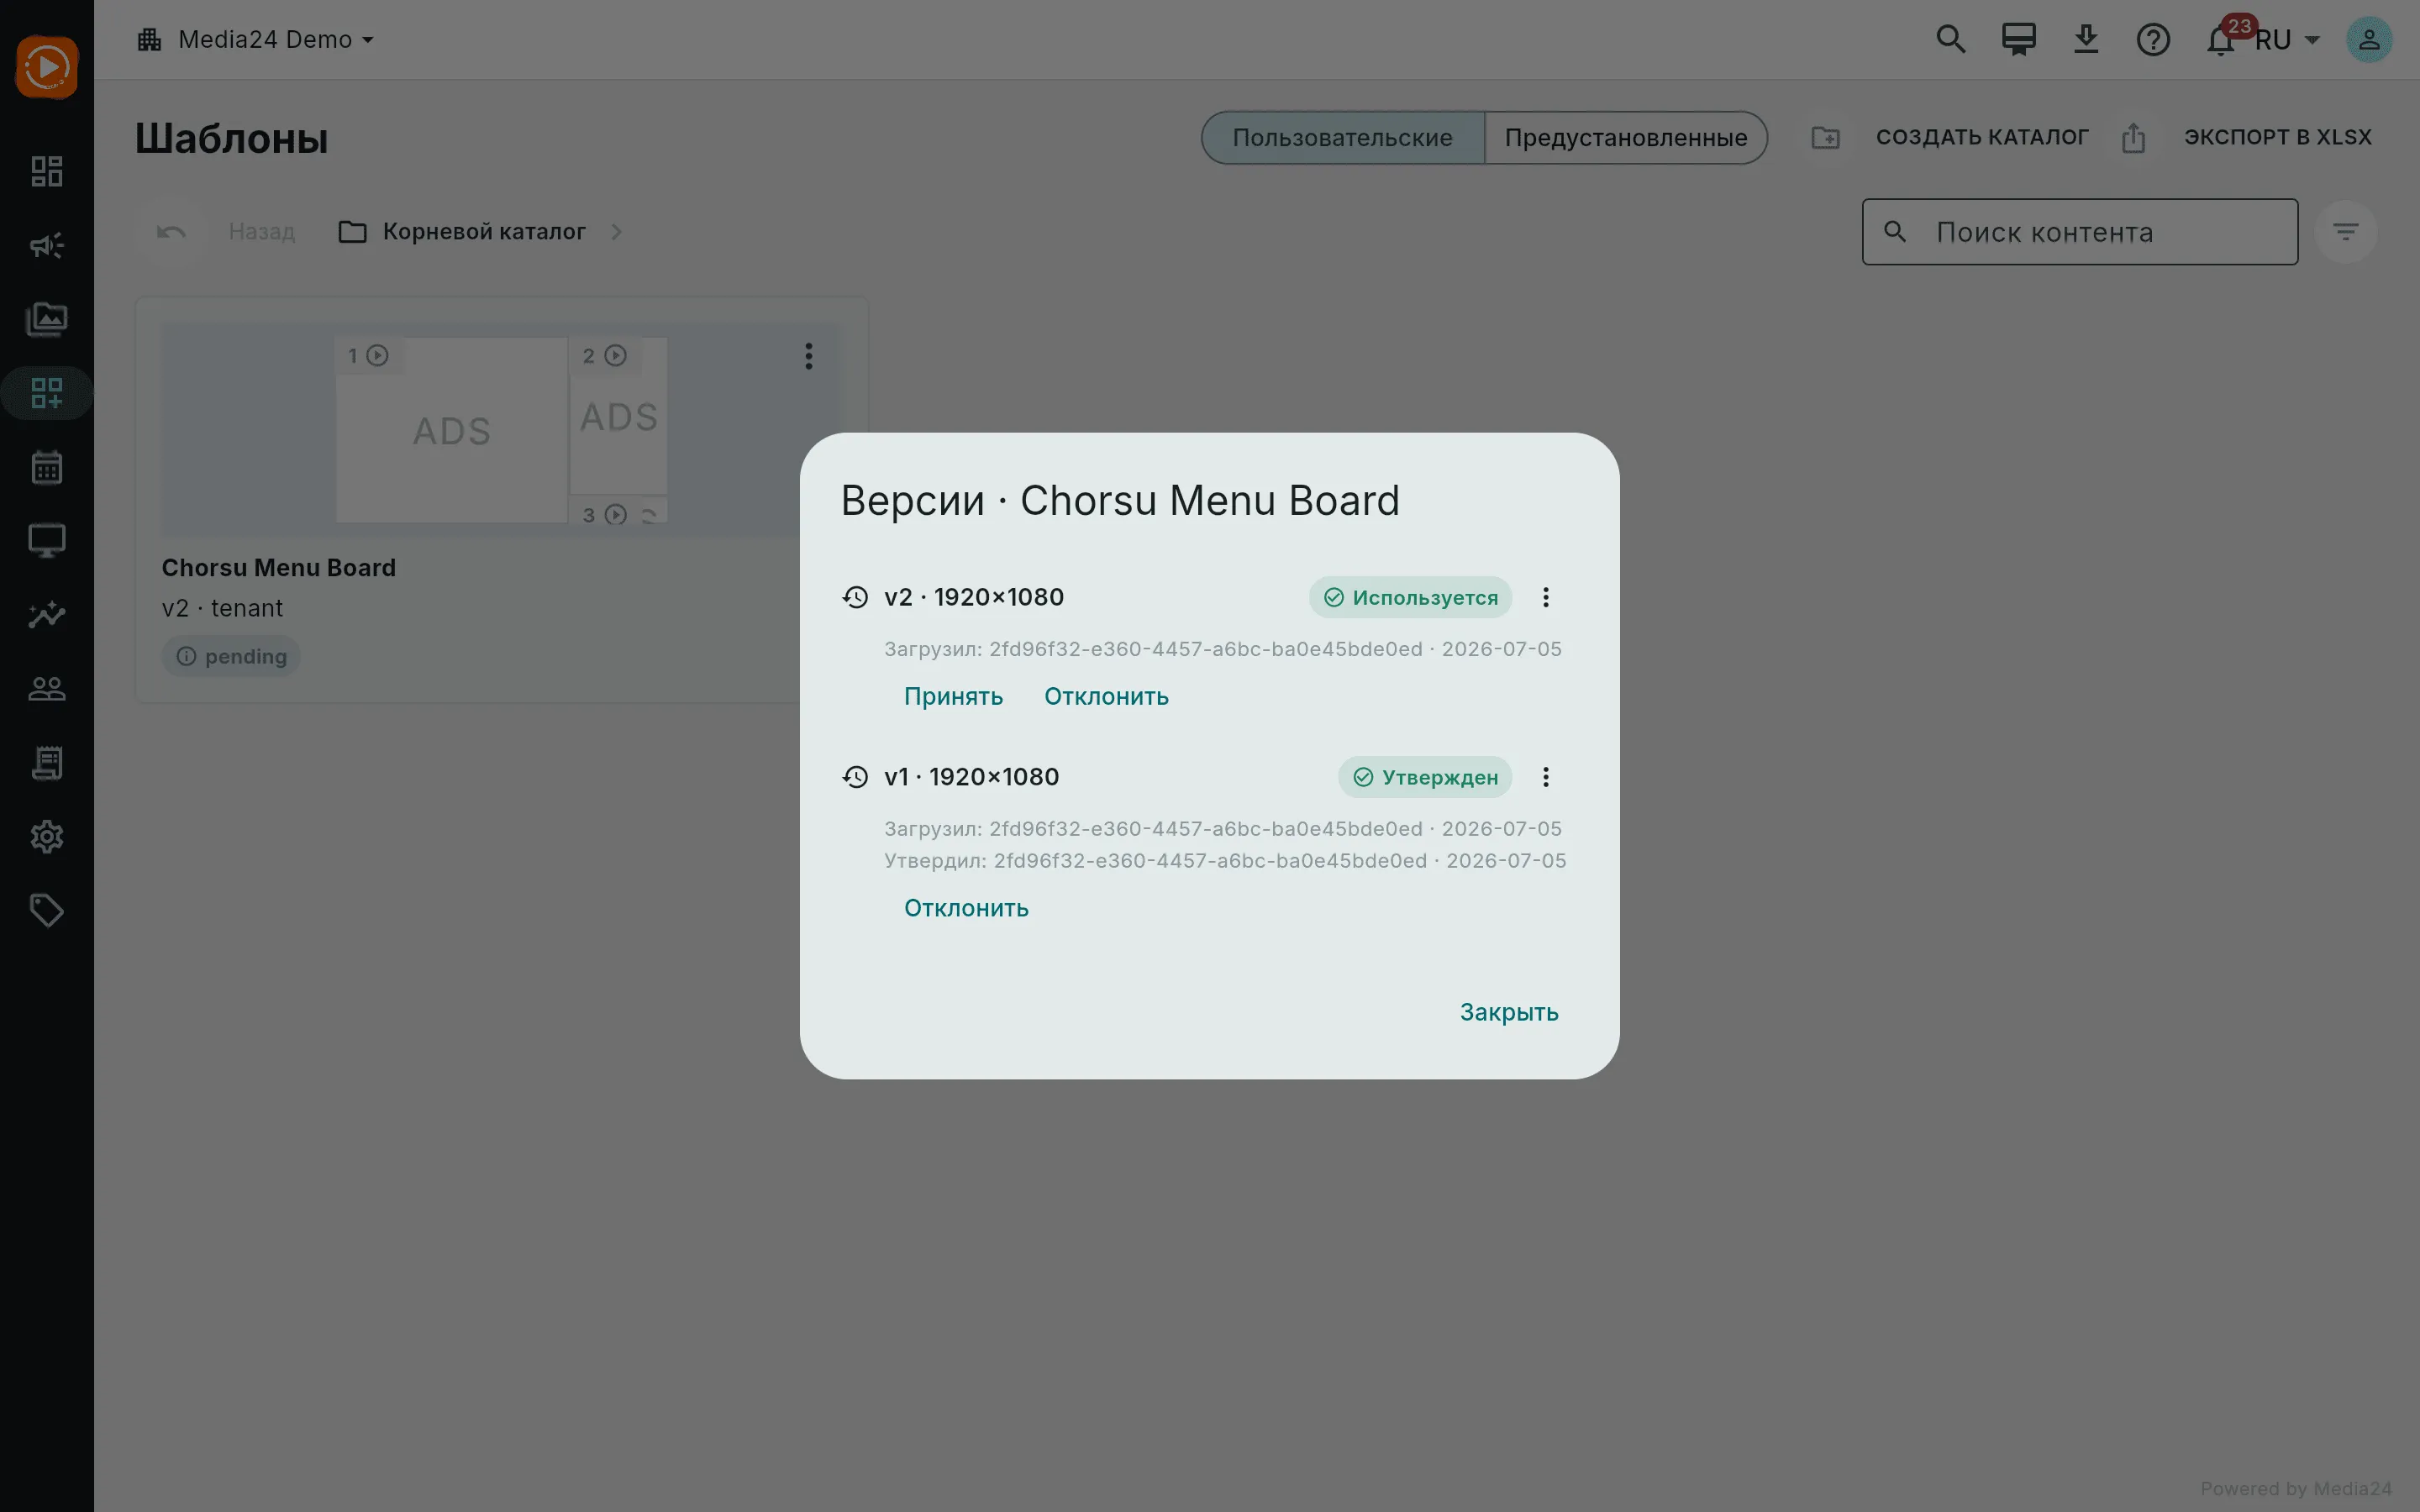Expand chevron after Корневой каталог breadcrumb

tap(616, 232)
